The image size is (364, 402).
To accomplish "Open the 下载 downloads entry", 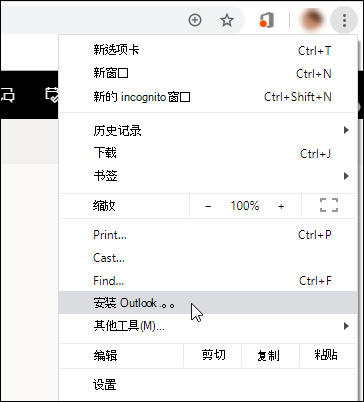I will point(208,153).
